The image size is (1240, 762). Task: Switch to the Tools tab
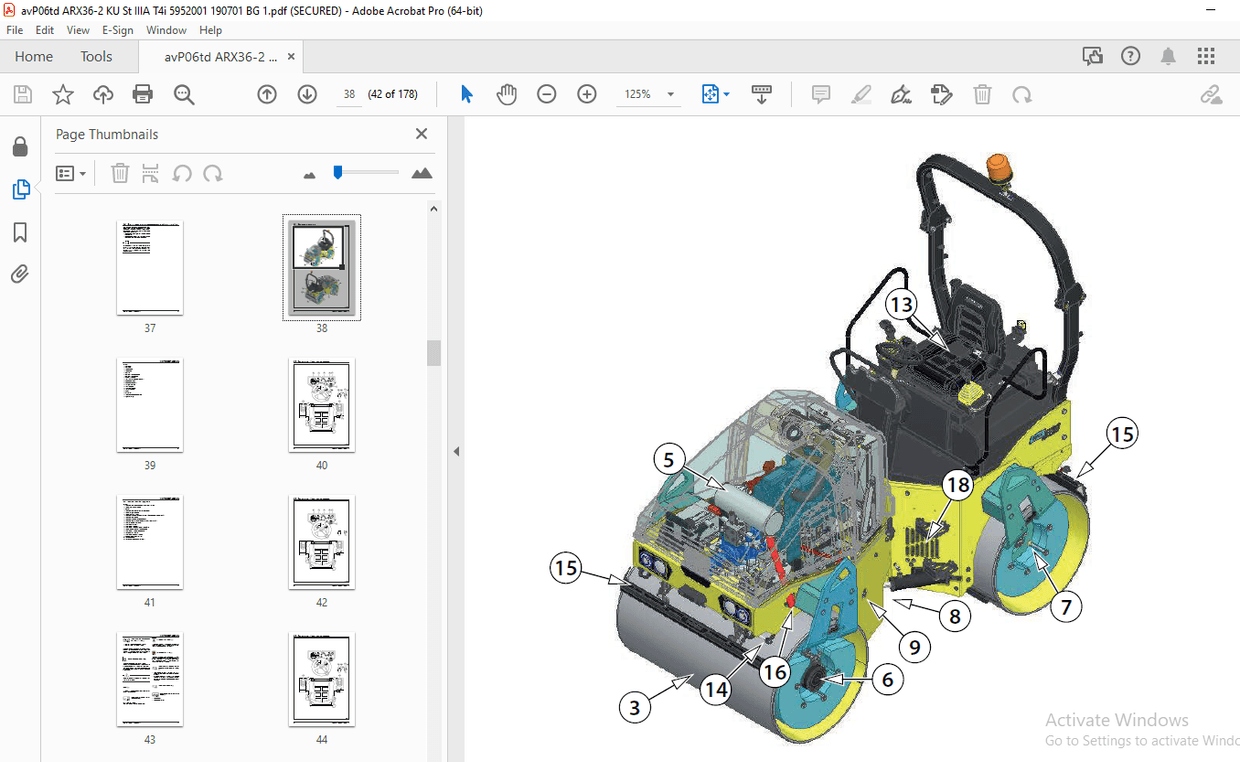[x=96, y=57]
